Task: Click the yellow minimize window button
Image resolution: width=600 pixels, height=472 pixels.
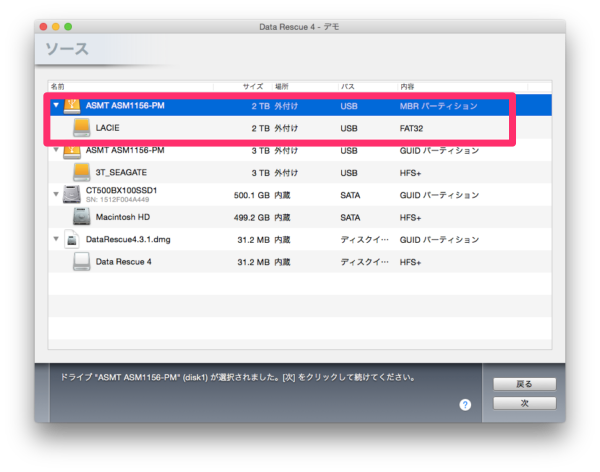Action: (x=56, y=26)
